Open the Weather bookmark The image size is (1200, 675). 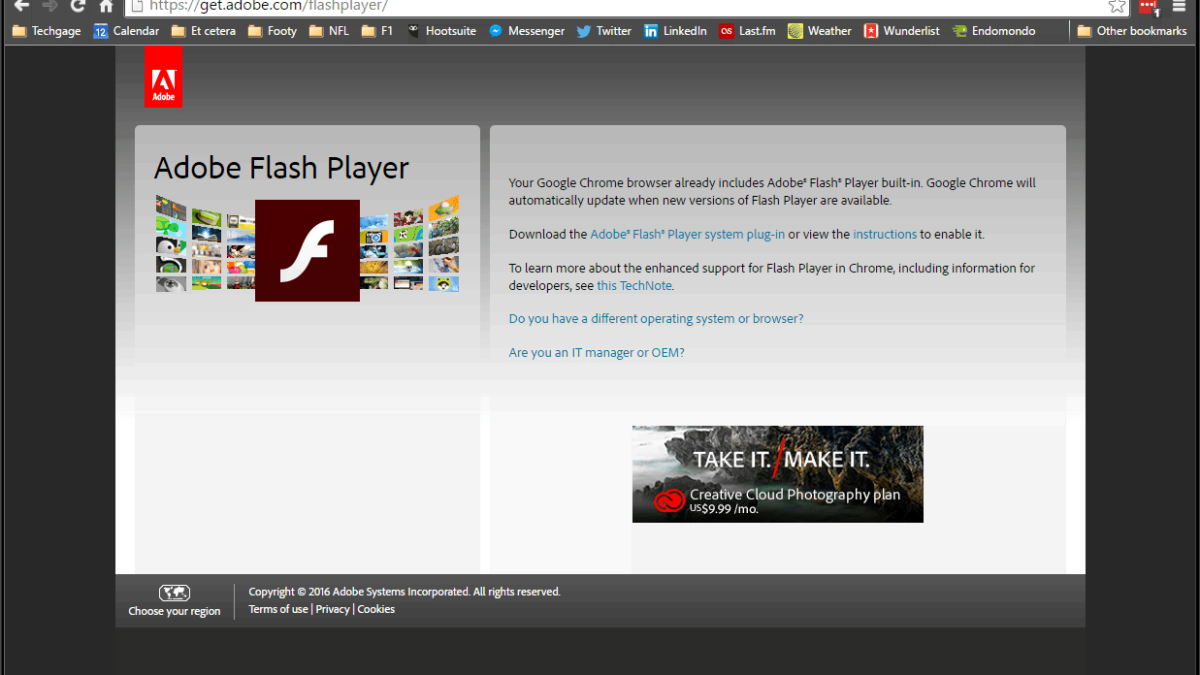click(820, 31)
